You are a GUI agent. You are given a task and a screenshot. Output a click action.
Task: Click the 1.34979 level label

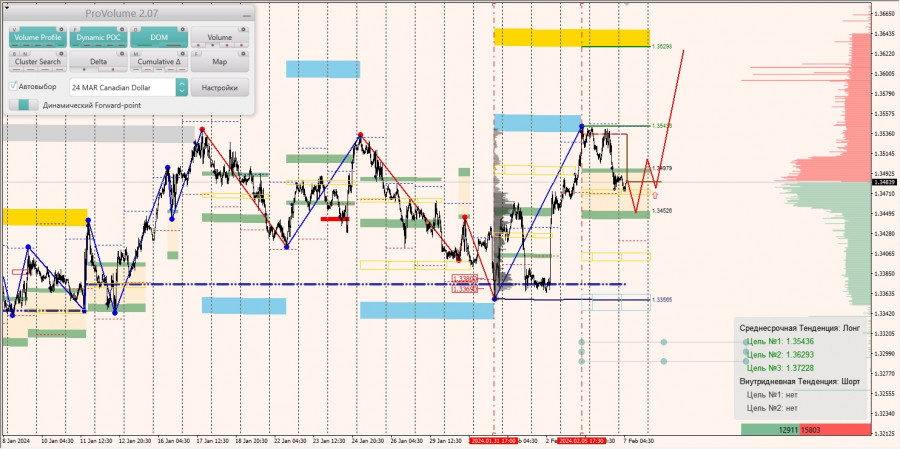662,168
